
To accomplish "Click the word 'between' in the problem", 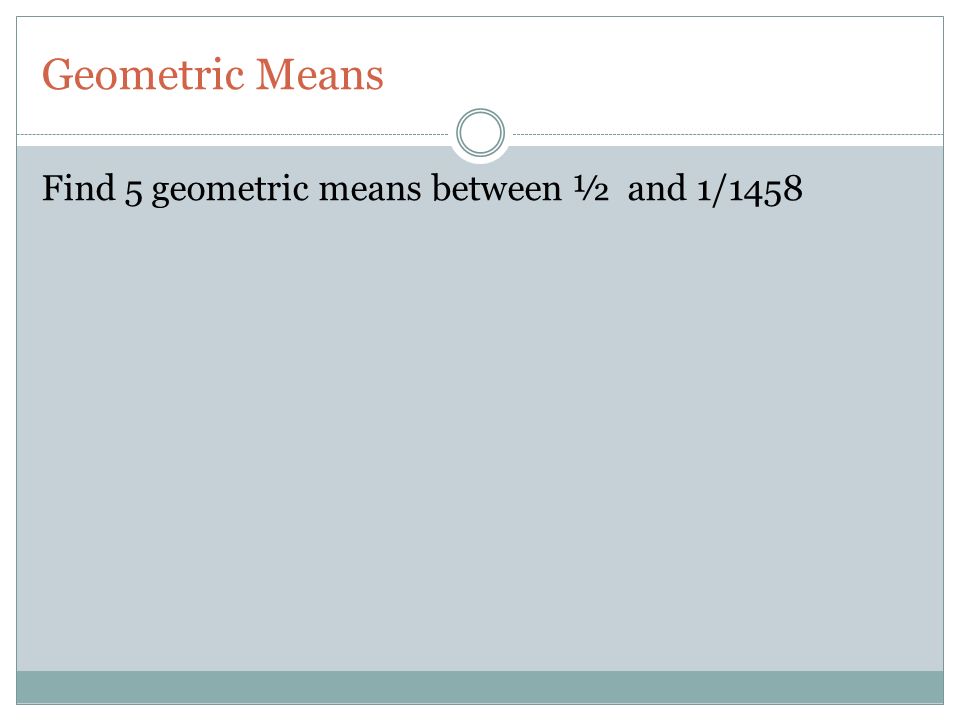I will click(x=497, y=187).
